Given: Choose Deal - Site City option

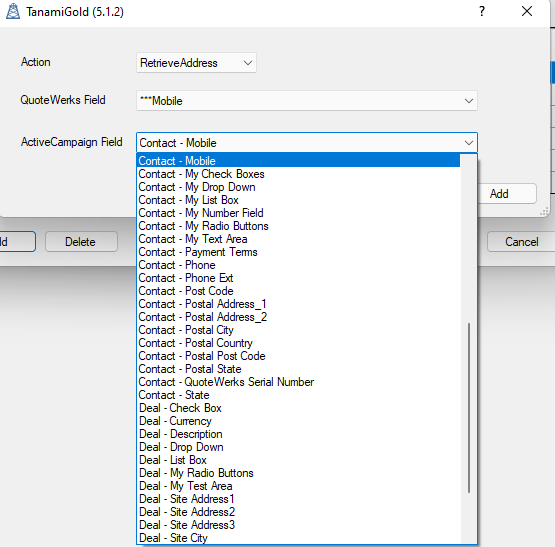Looking at the screenshot, I should (x=299, y=538).
